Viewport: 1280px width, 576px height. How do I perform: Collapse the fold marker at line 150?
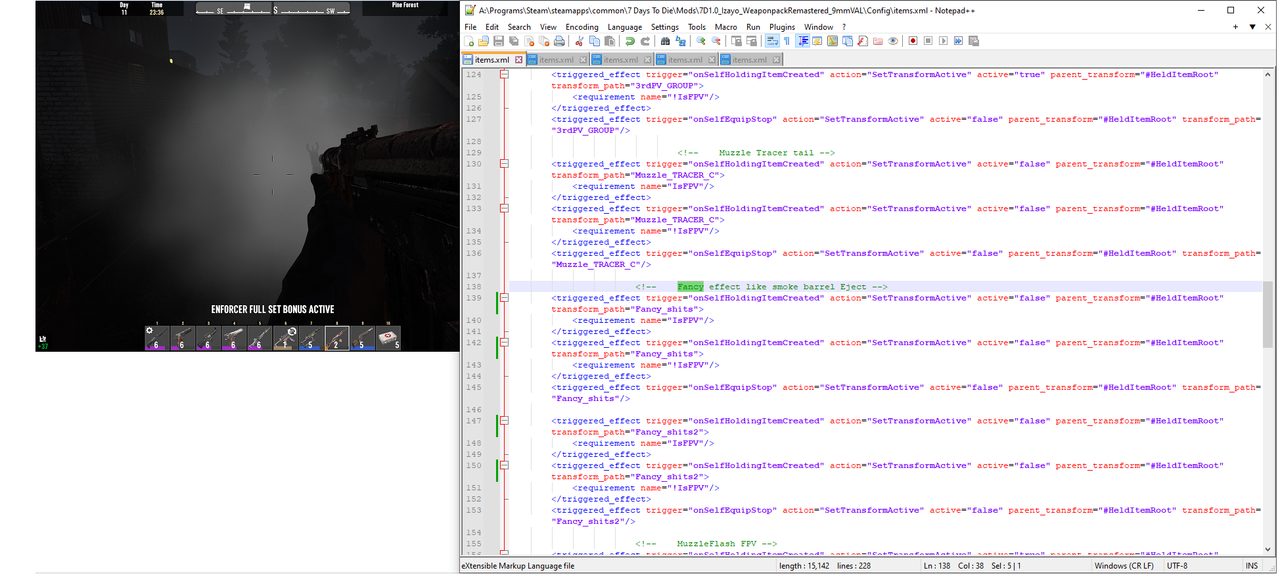pos(504,465)
